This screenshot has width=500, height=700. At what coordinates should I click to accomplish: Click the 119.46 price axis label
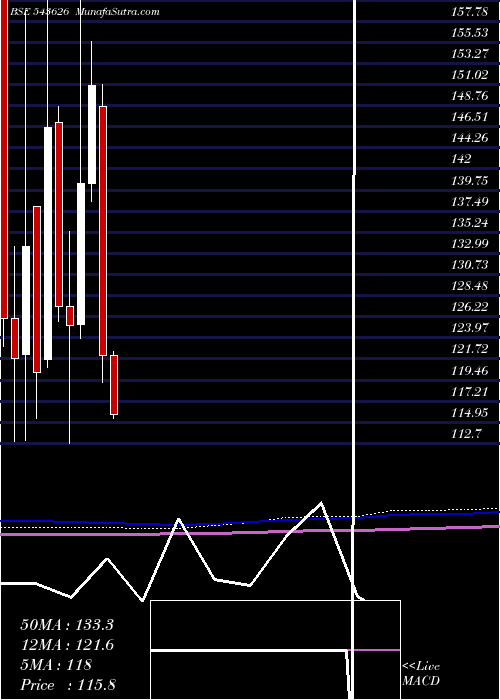click(x=470, y=370)
